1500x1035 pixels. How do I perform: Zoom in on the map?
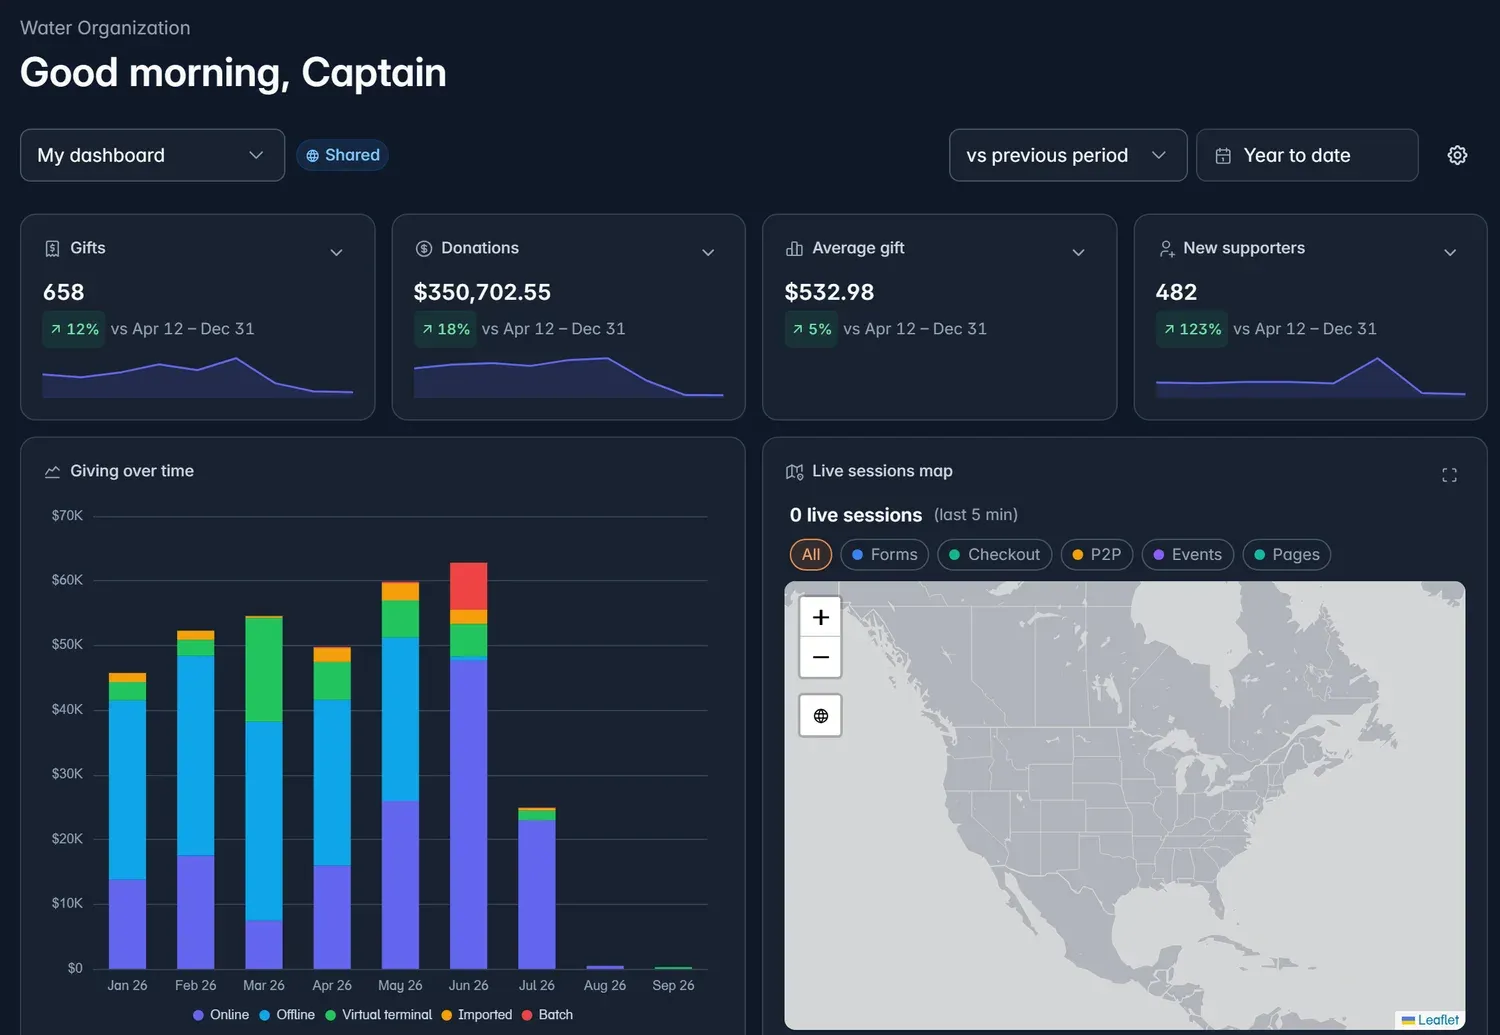tap(820, 617)
